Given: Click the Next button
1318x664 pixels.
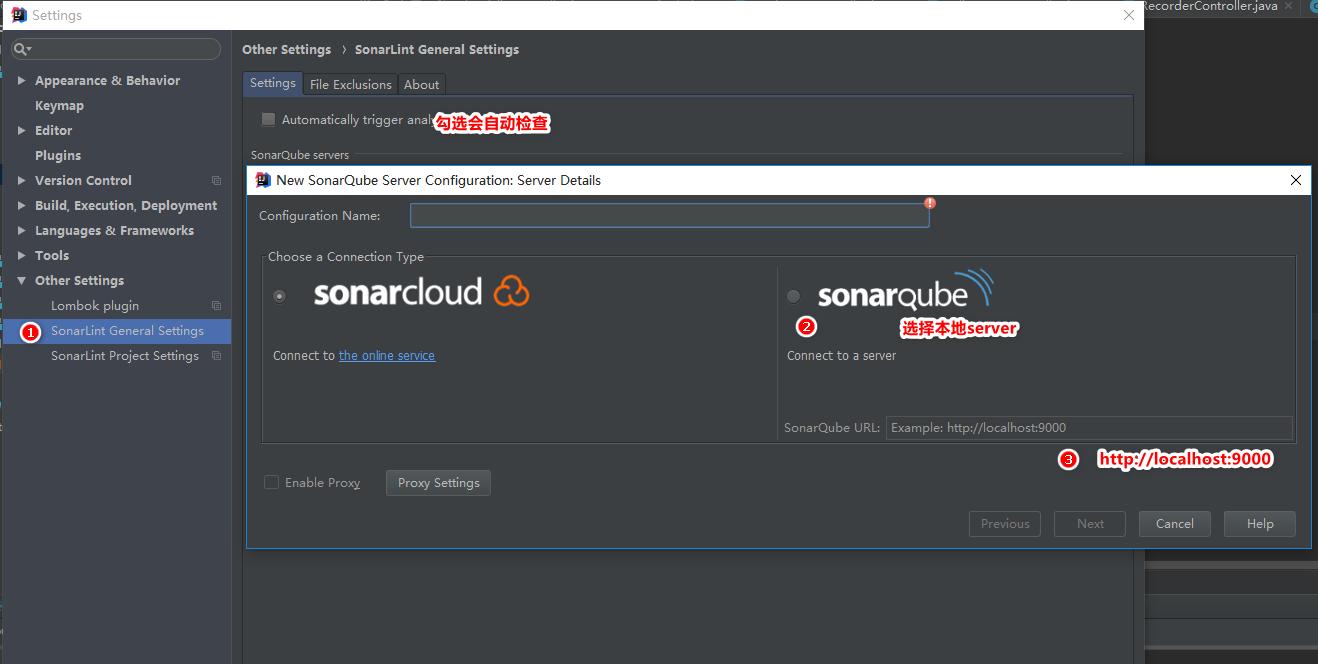Looking at the screenshot, I should point(1090,524).
